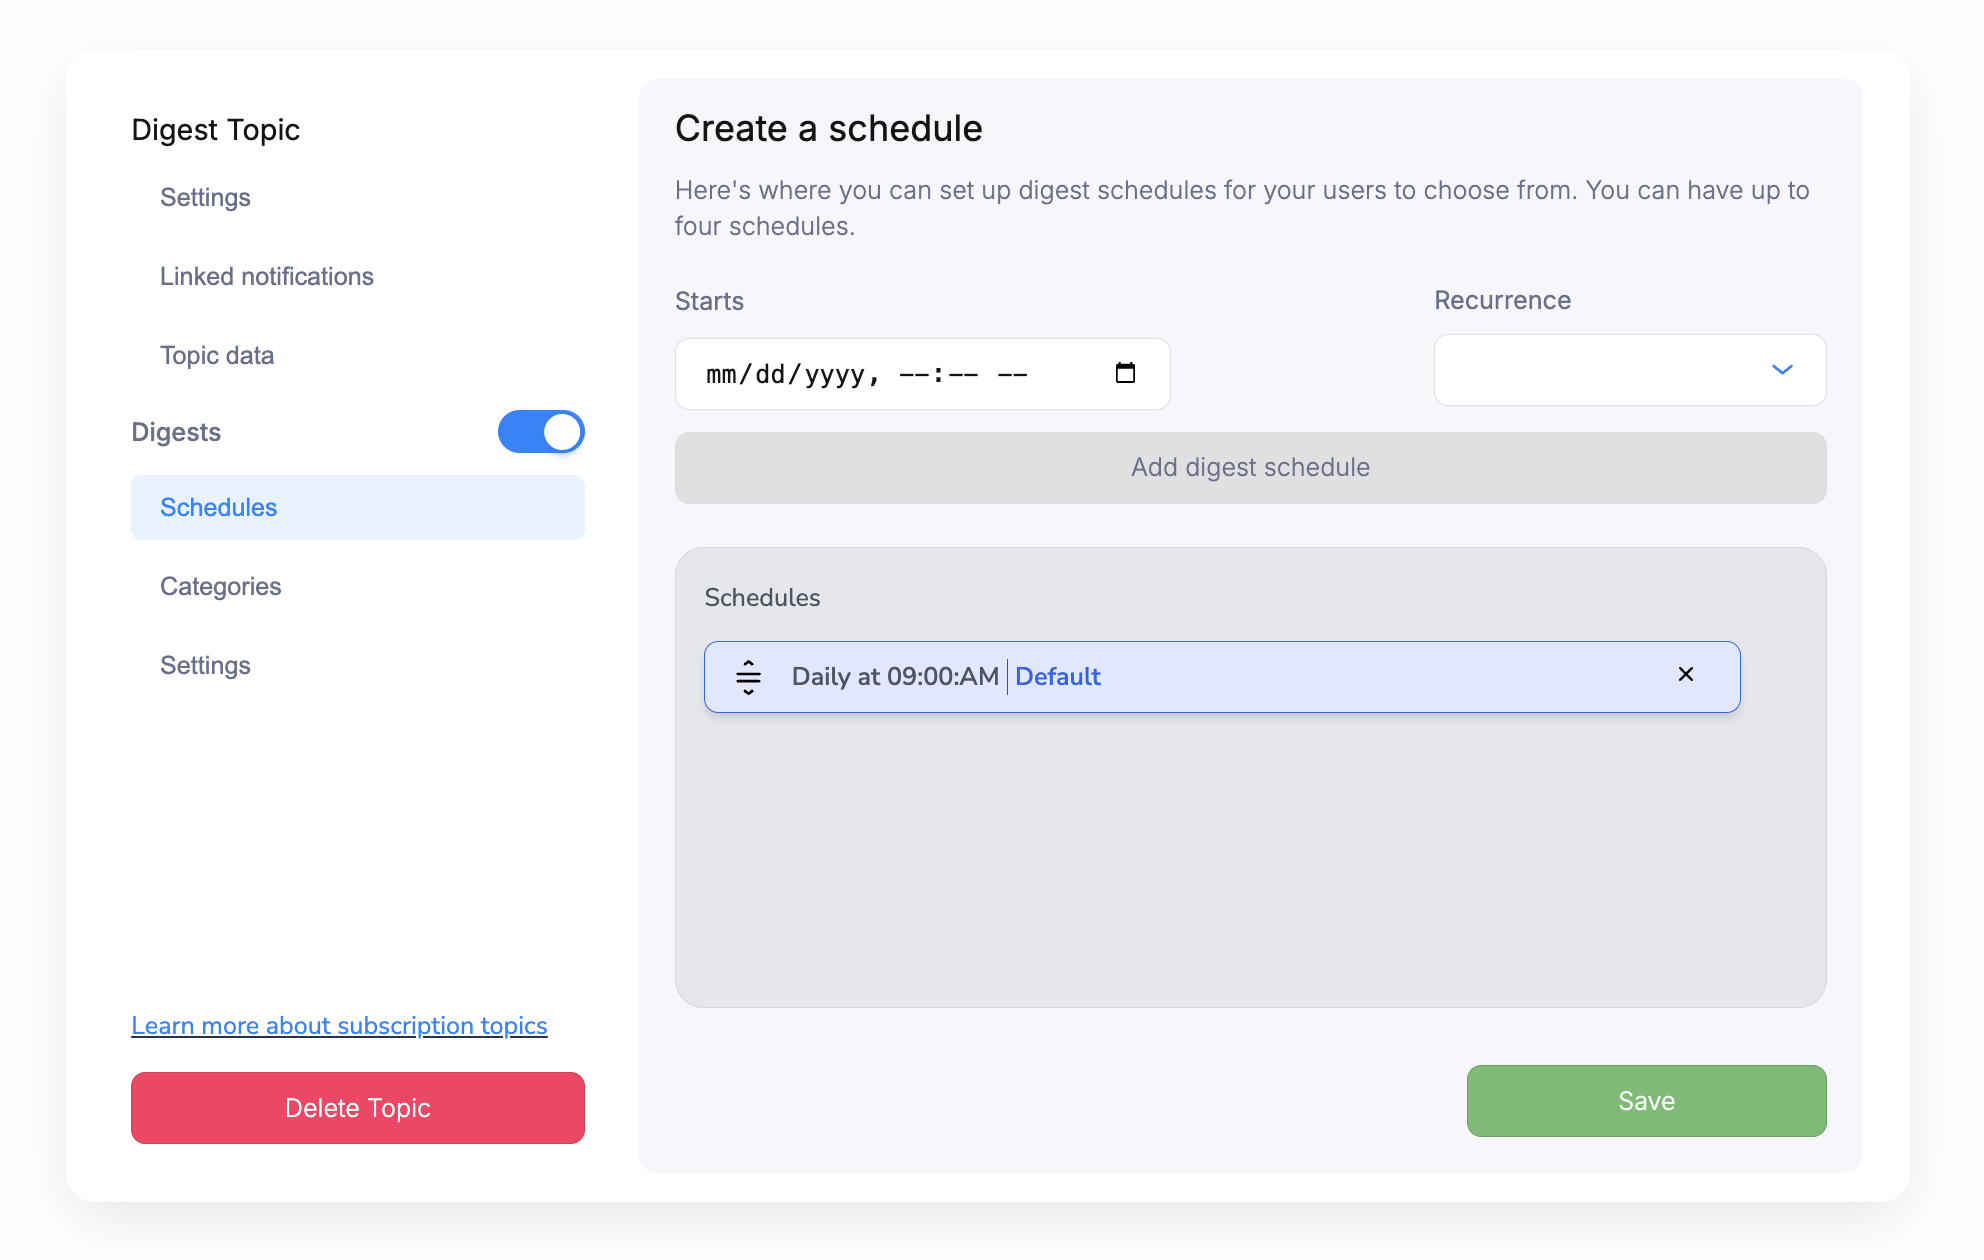The width and height of the screenshot is (1984, 1260).
Task: Click the Digests section label
Action: (176, 432)
